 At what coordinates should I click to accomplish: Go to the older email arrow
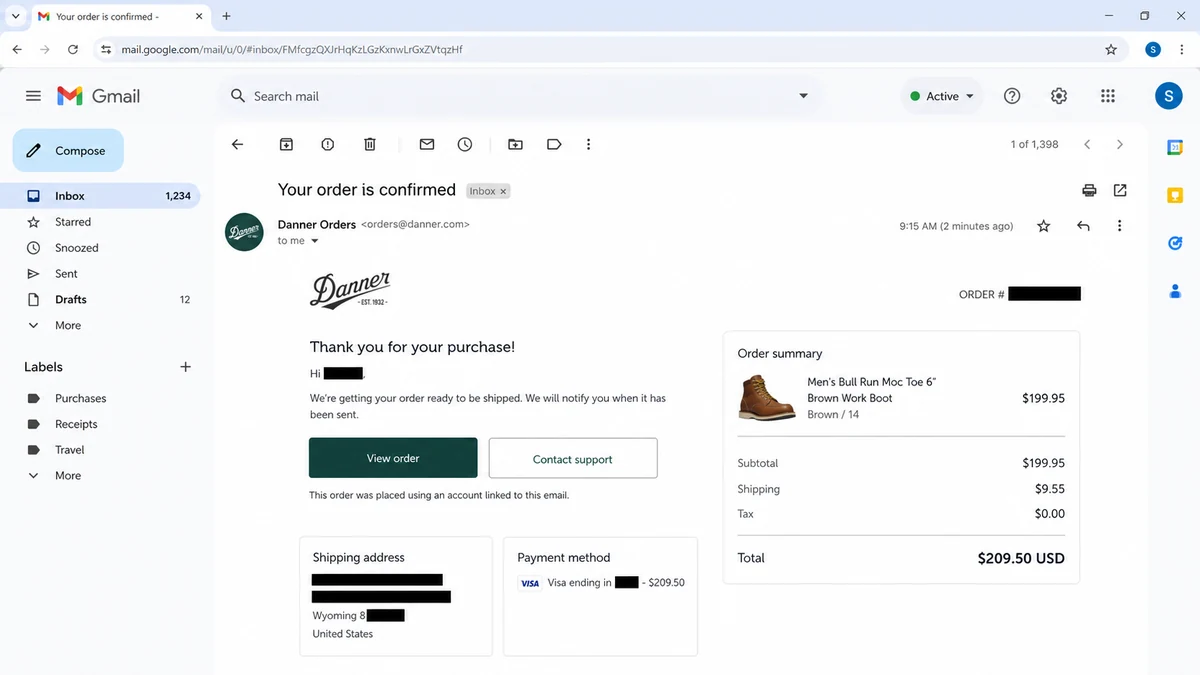pos(1120,144)
